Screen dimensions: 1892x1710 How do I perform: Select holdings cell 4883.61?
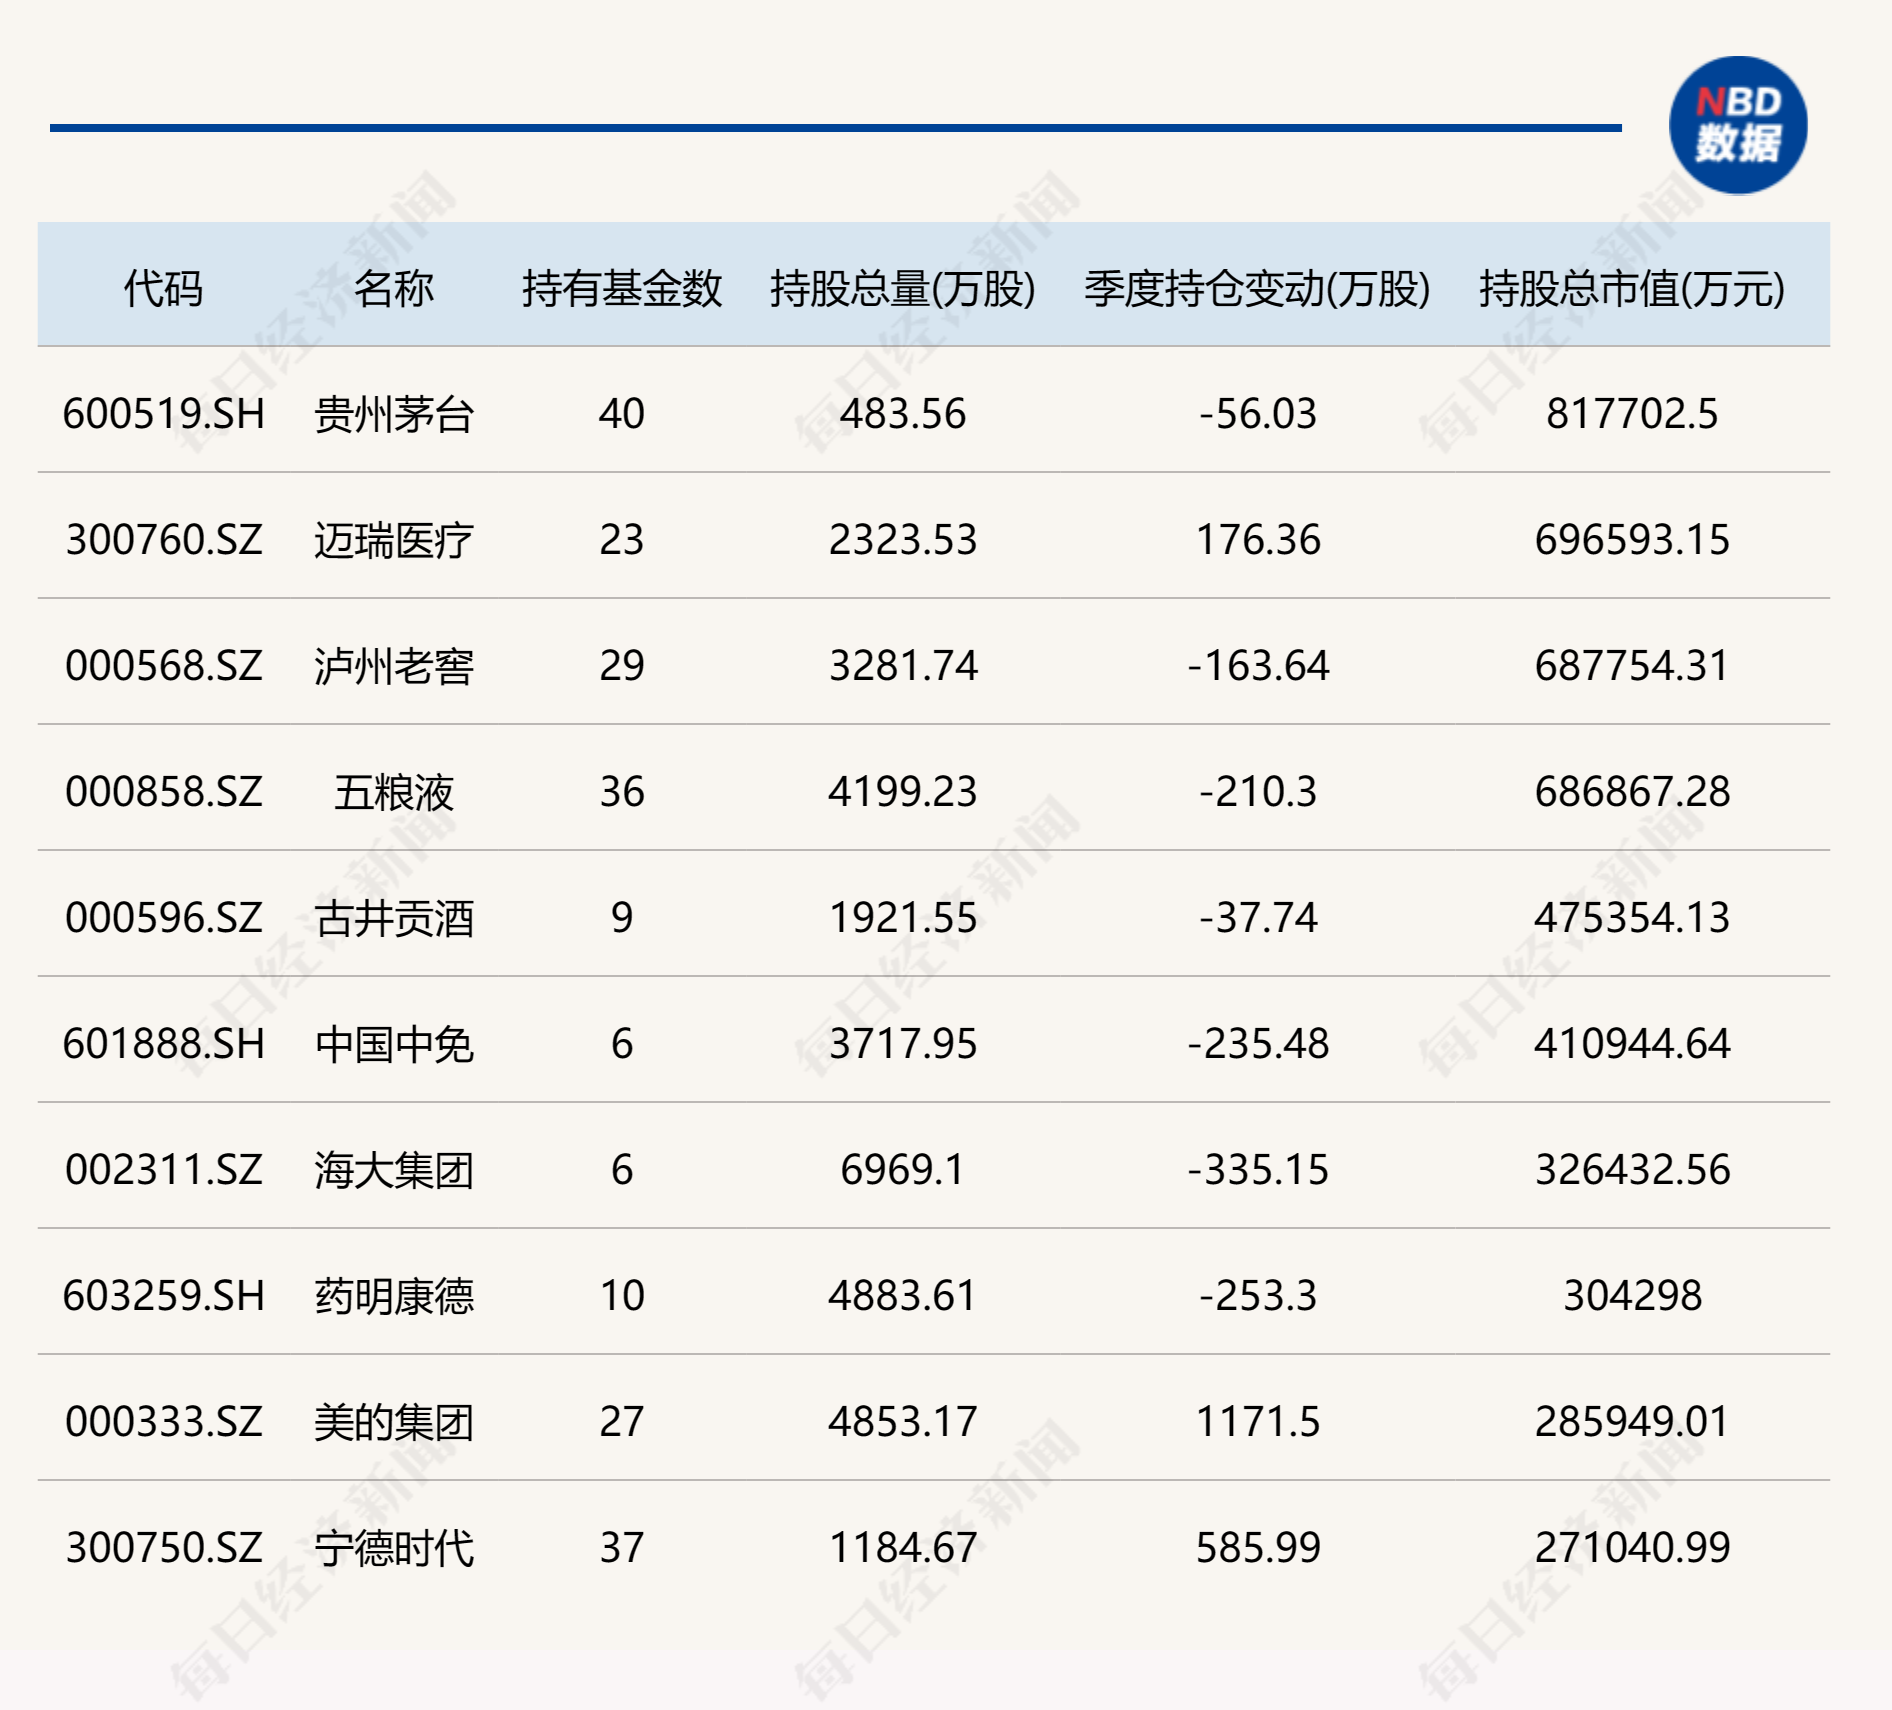tap(902, 1296)
